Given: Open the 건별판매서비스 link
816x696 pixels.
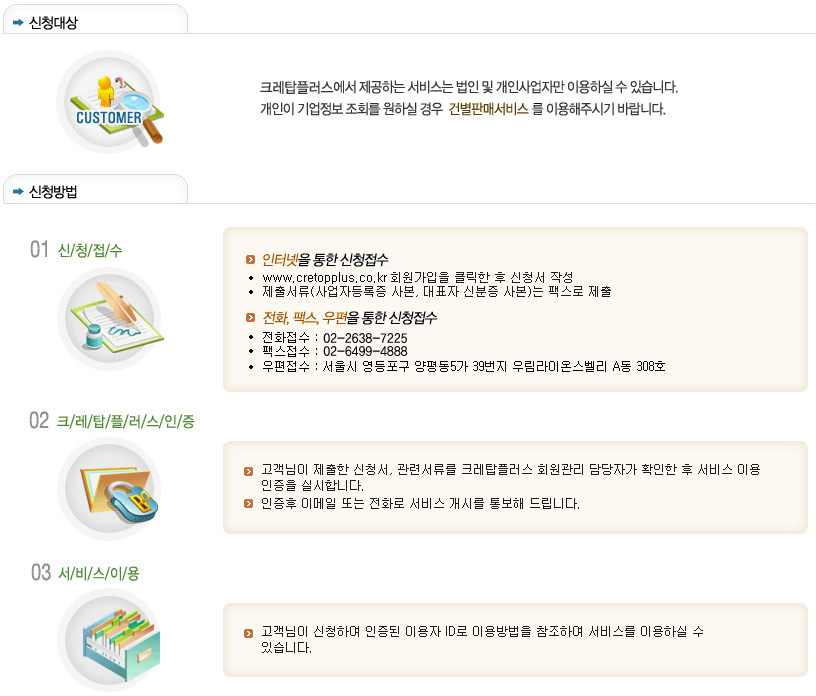Looking at the screenshot, I should tap(488, 109).
